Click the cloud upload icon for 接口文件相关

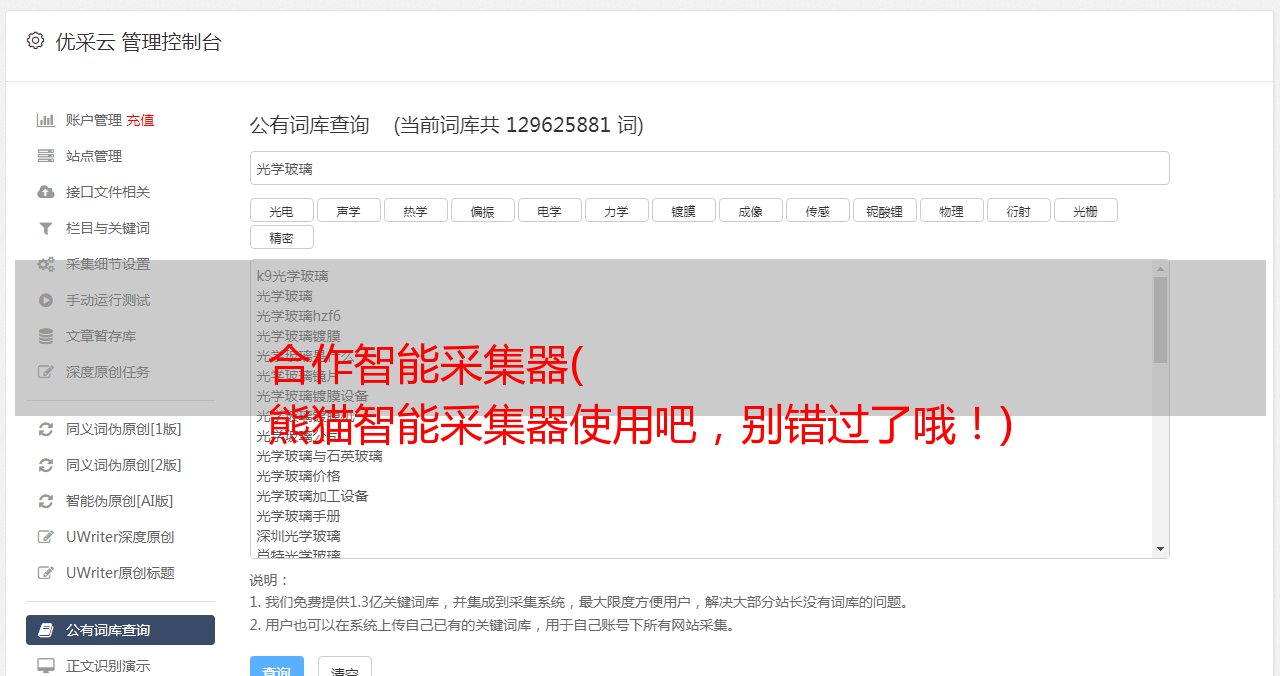(x=45, y=192)
